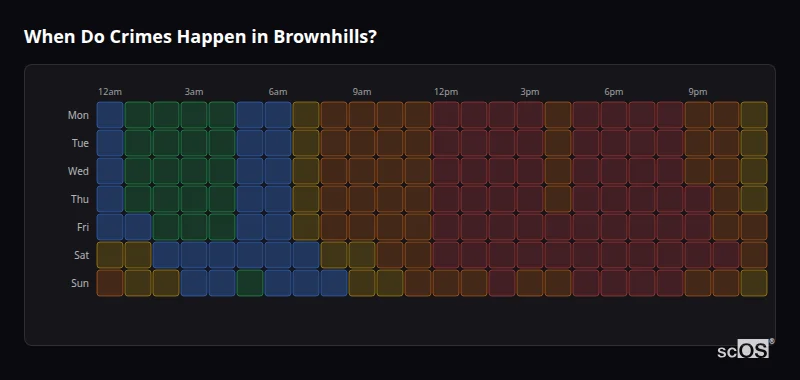Click the "When Do Crimes Happen in Brownhills?" heading
Image resolution: width=800 pixels, height=380 pixels.
[200, 37]
